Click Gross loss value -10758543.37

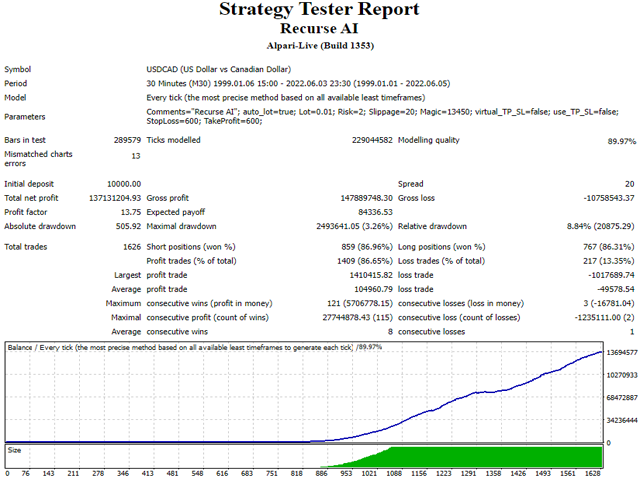(x=609, y=198)
